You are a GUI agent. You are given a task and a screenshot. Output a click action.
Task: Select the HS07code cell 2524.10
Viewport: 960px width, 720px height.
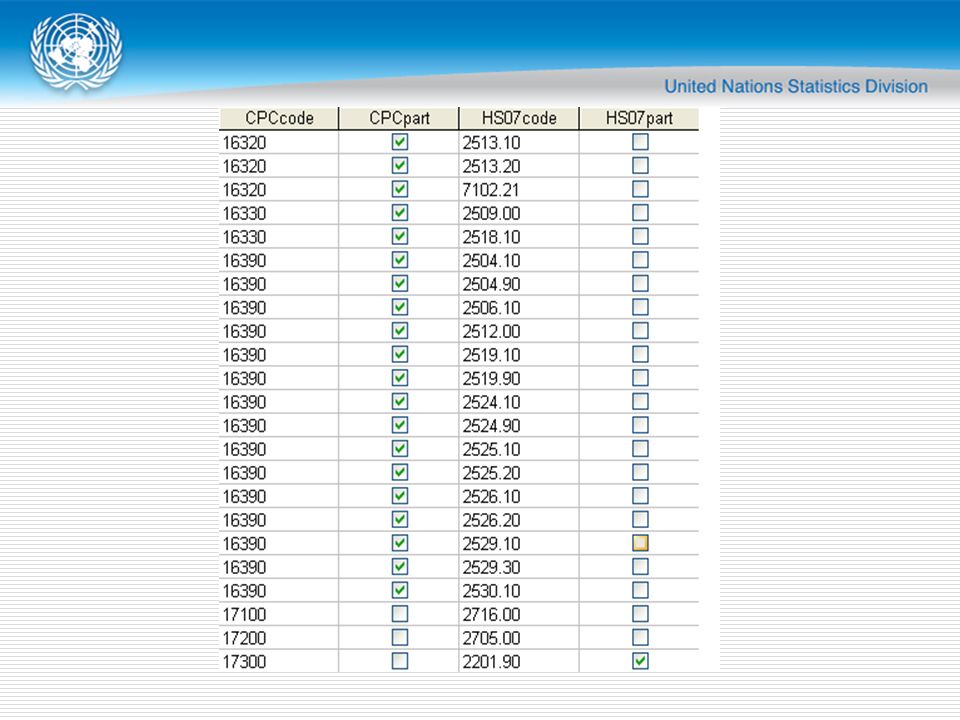519,402
